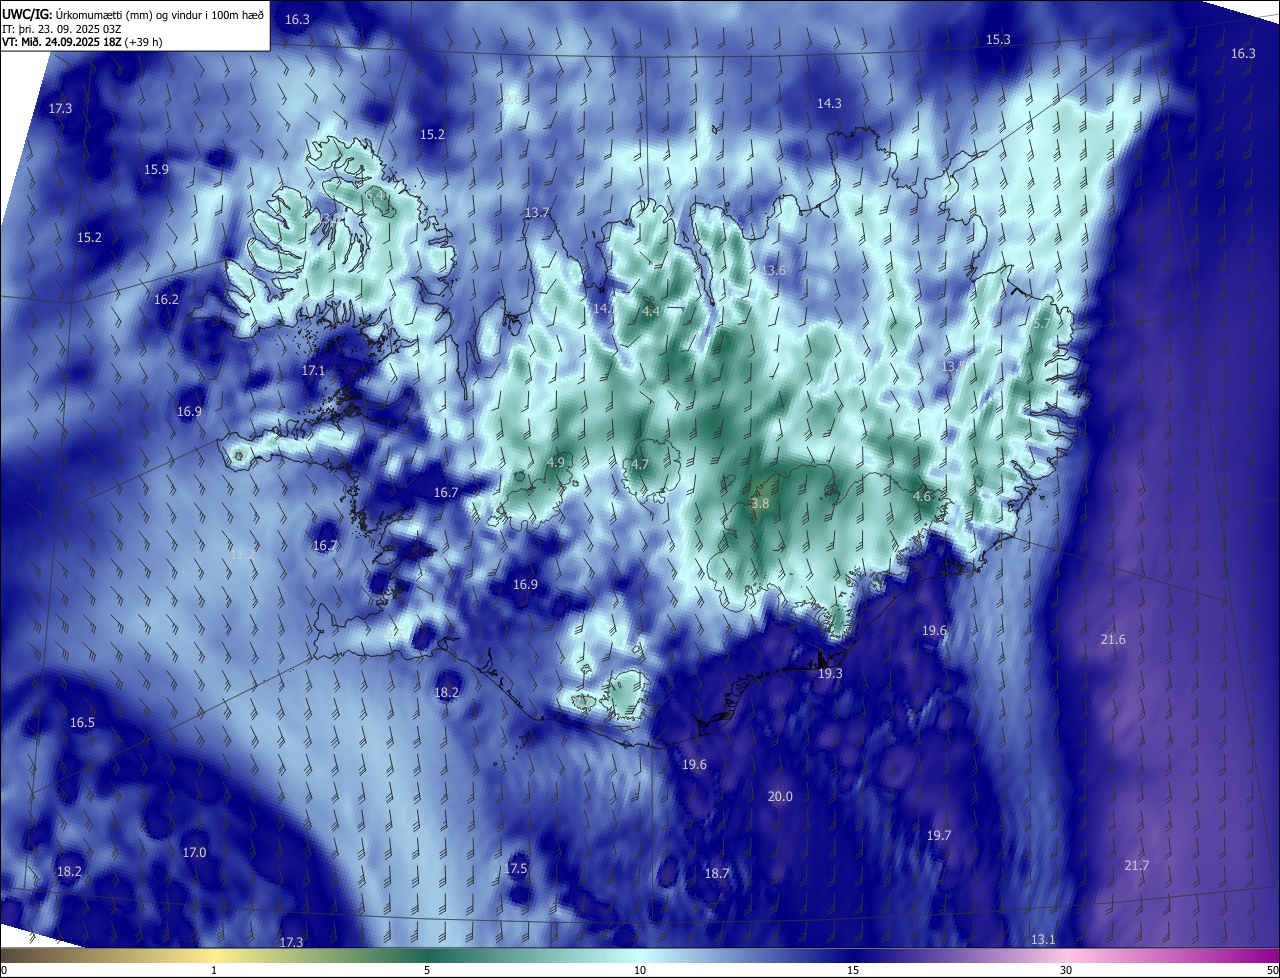Viewport: 1280px width, 978px height.
Task: Click the 15.3 value label
Action: [998, 39]
